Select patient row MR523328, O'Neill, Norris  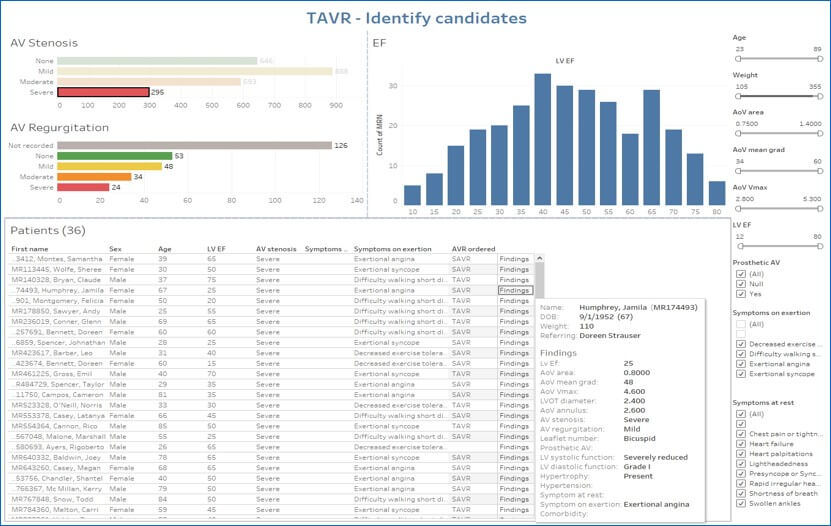click(271, 405)
